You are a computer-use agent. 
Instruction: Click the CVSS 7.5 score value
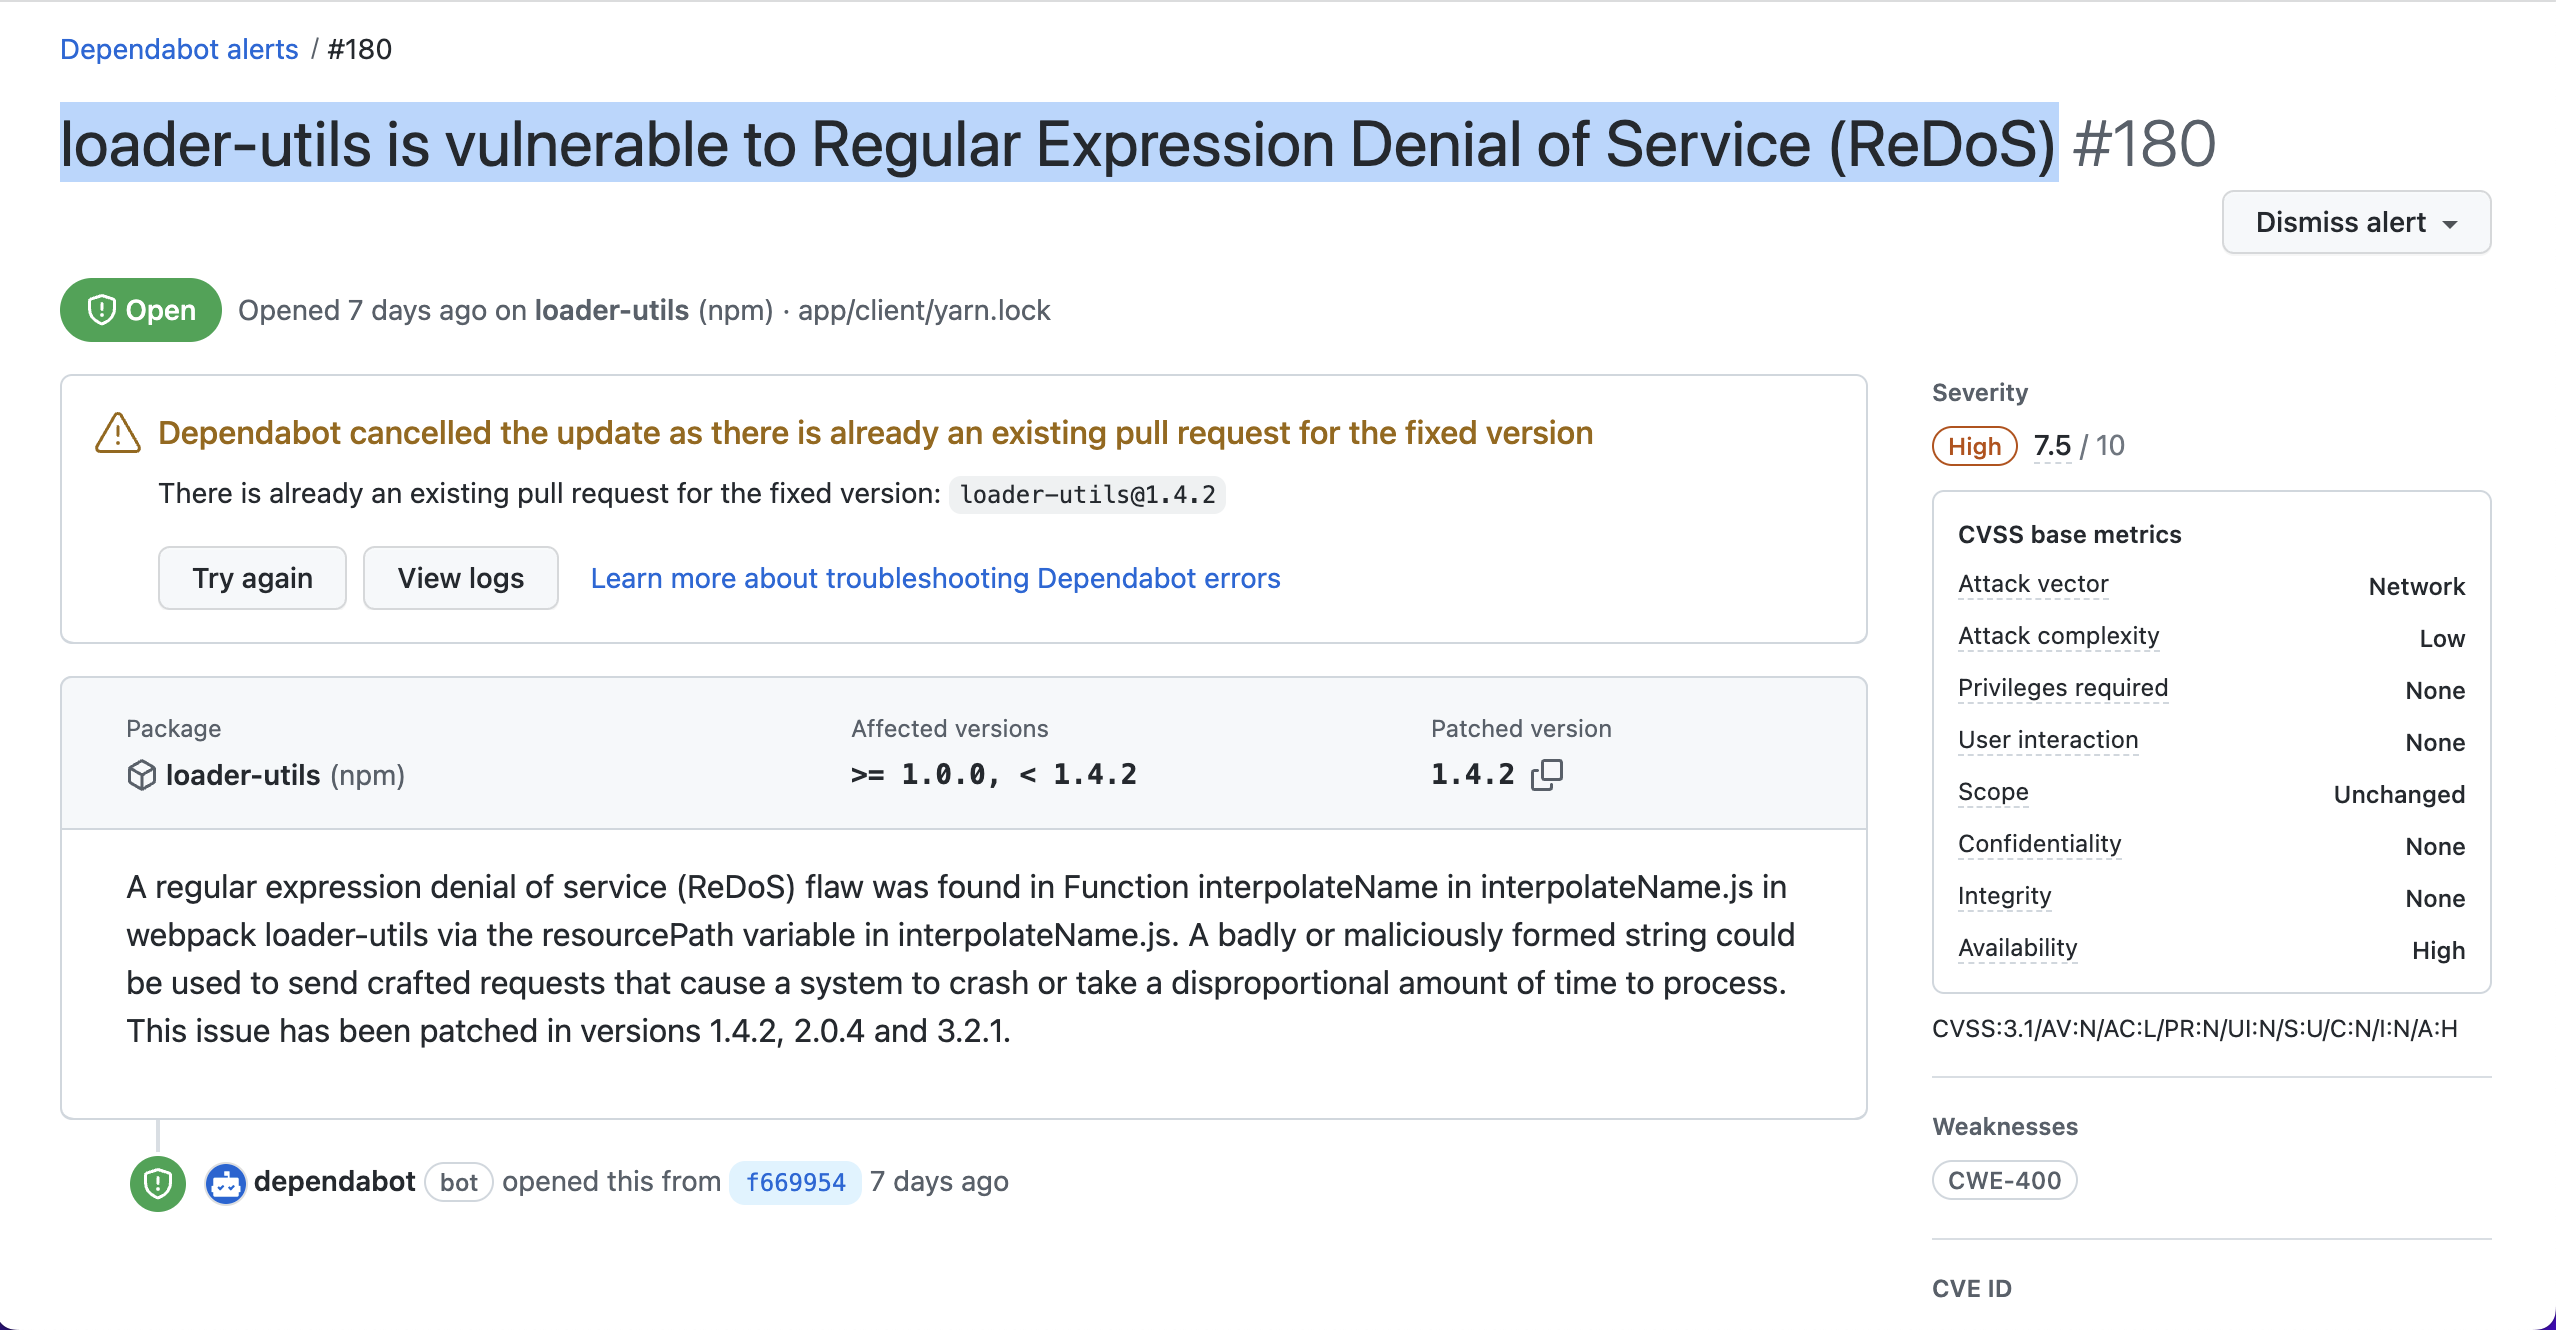click(2052, 445)
